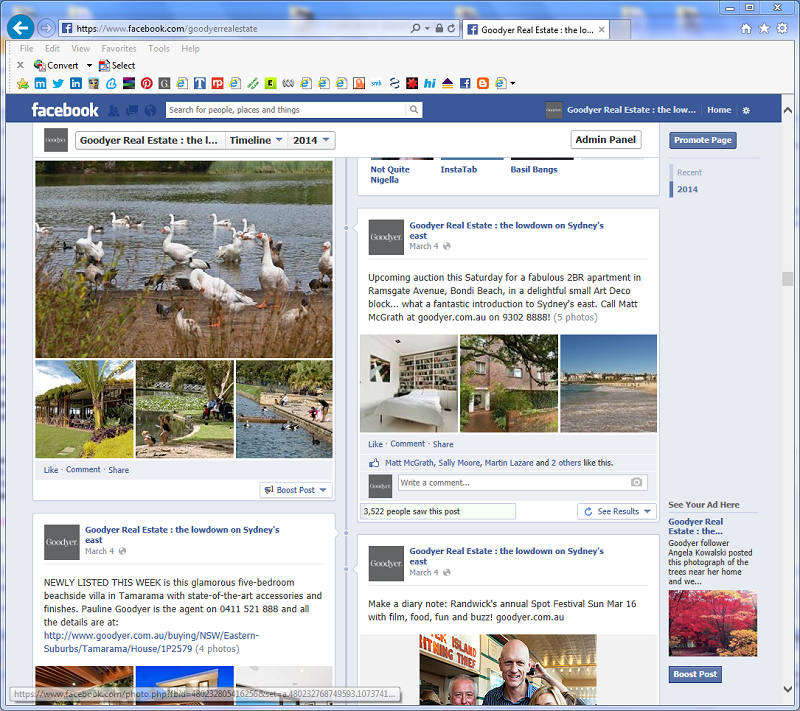Open the Not Quite Nigella link
The width and height of the screenshot is (800, 711).
390,174
